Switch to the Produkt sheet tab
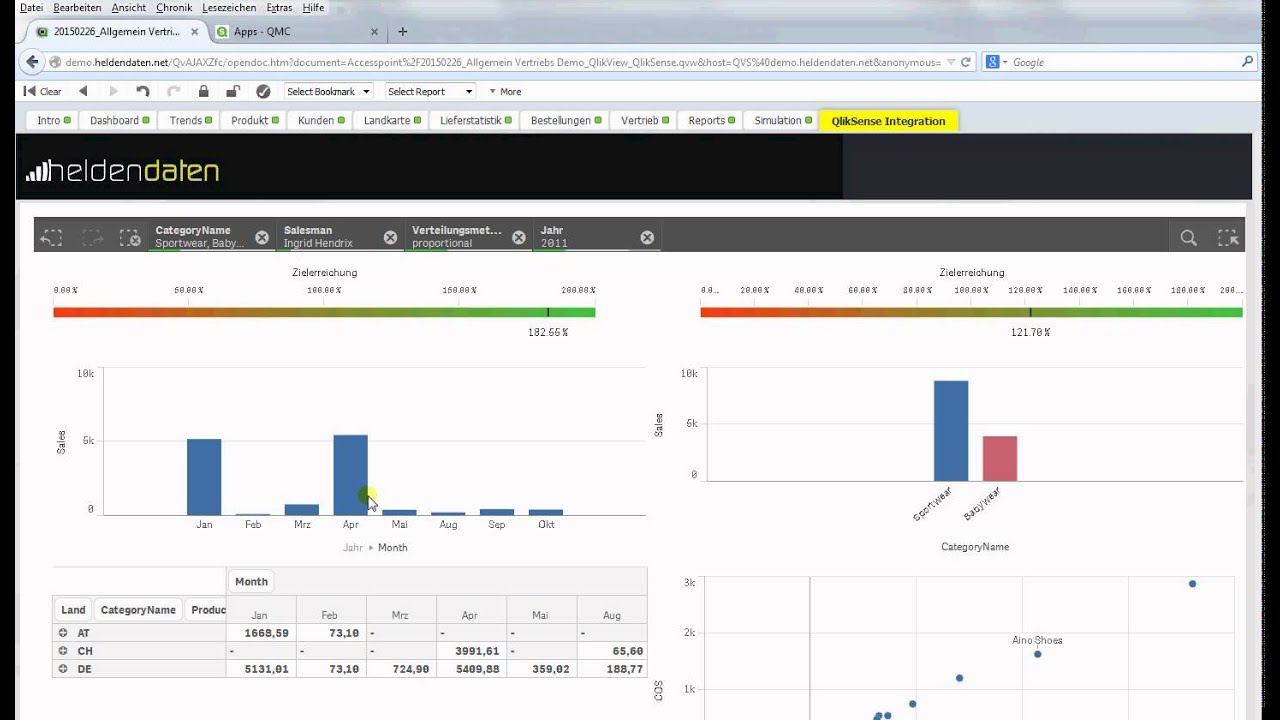 [x=254, y=120]
